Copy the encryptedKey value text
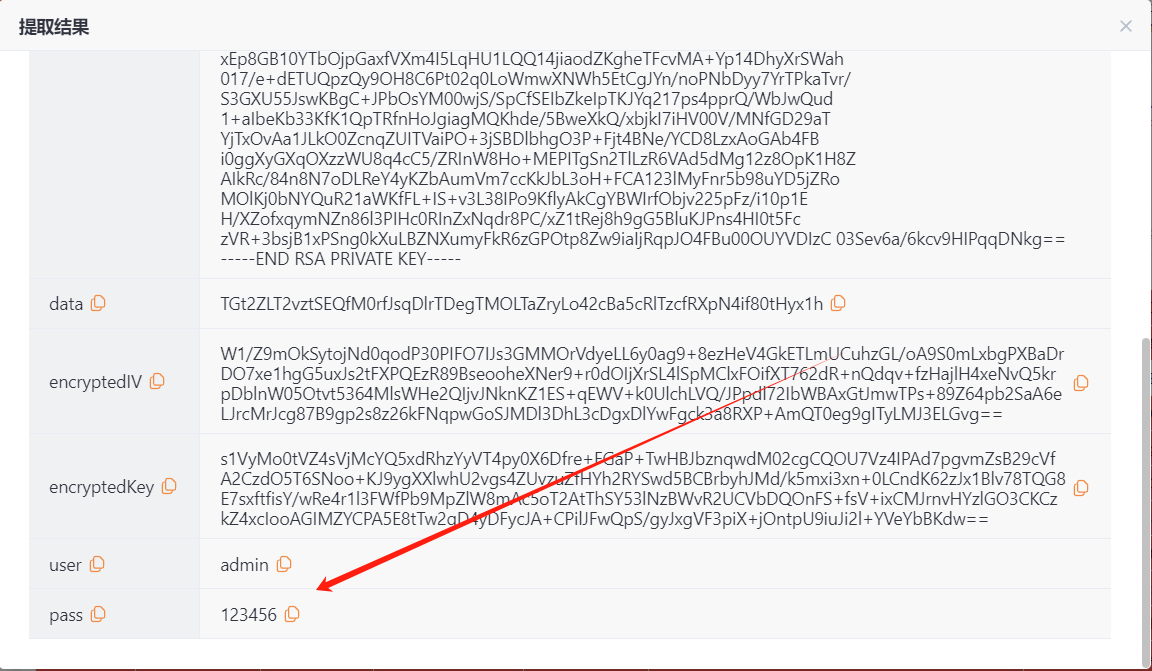 point(1081,488)
